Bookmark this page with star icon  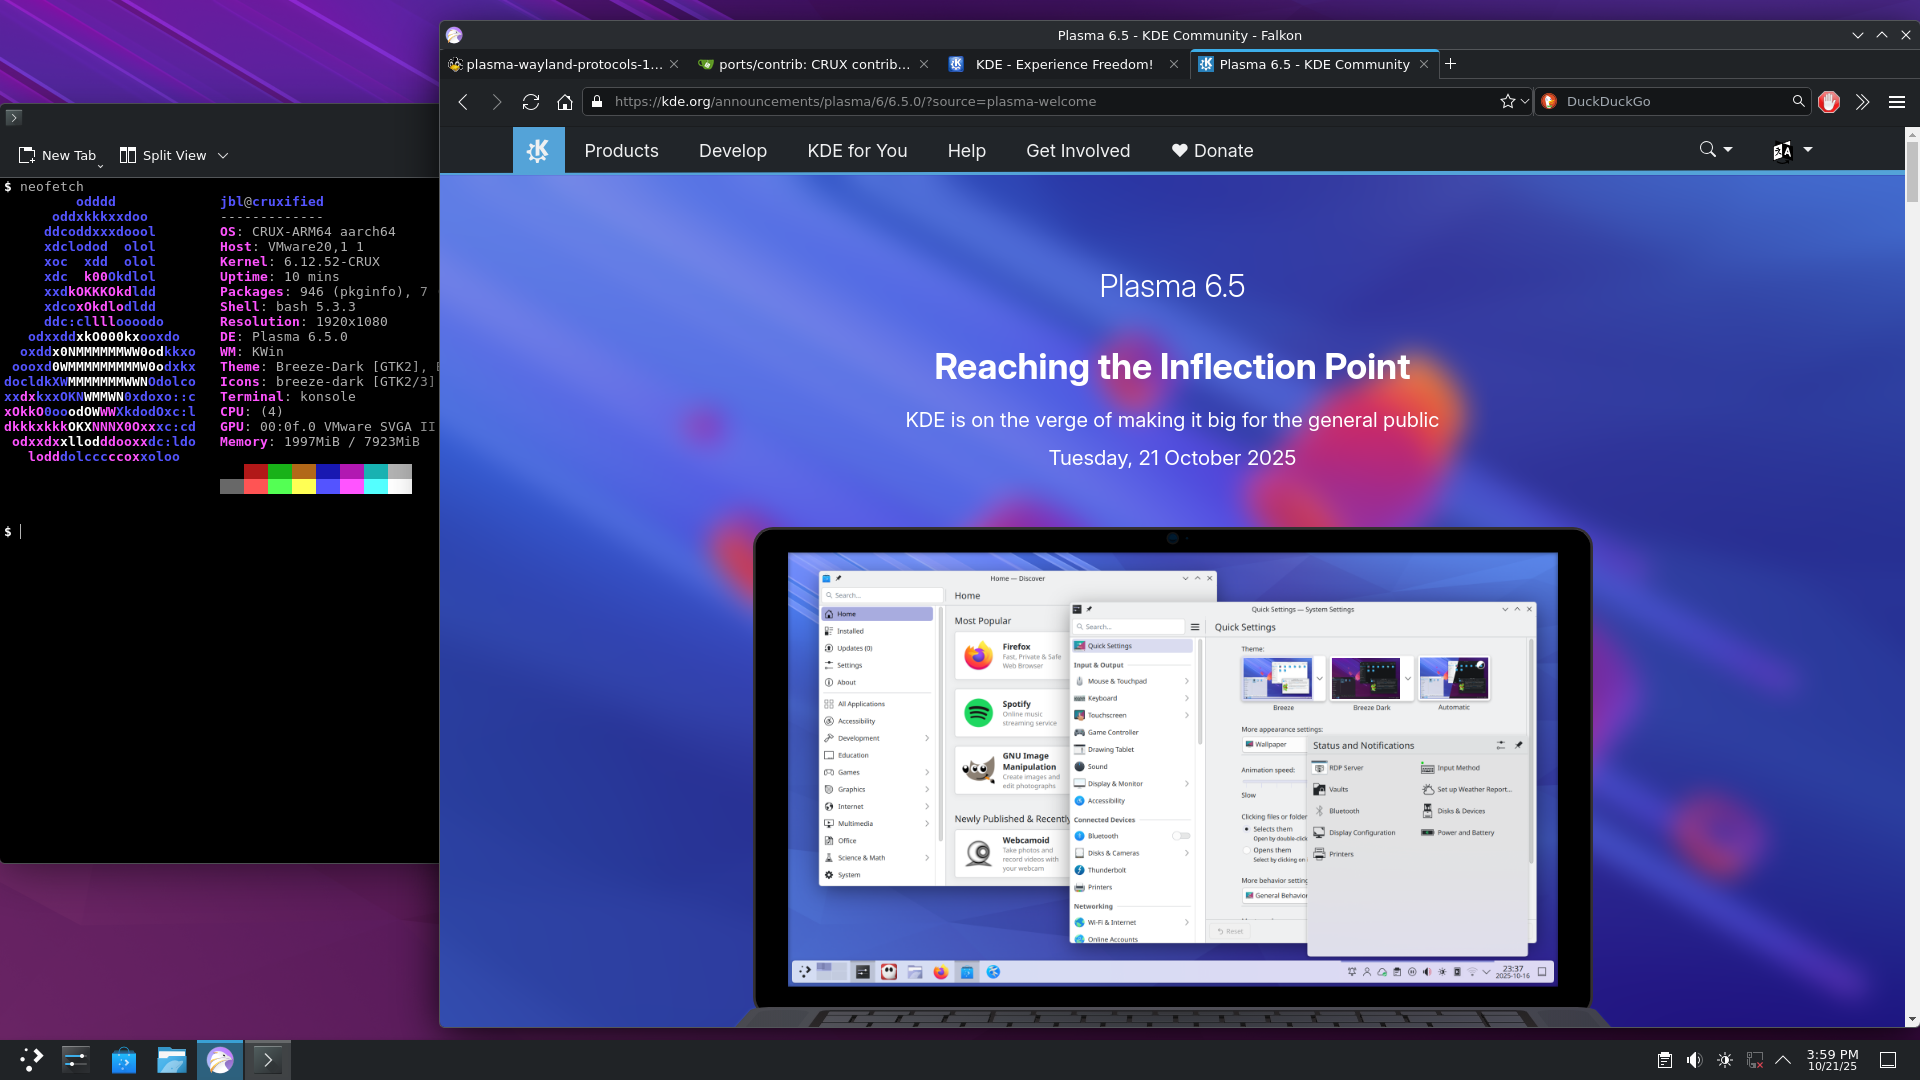pyautogui.click(x=1507, y=102)
